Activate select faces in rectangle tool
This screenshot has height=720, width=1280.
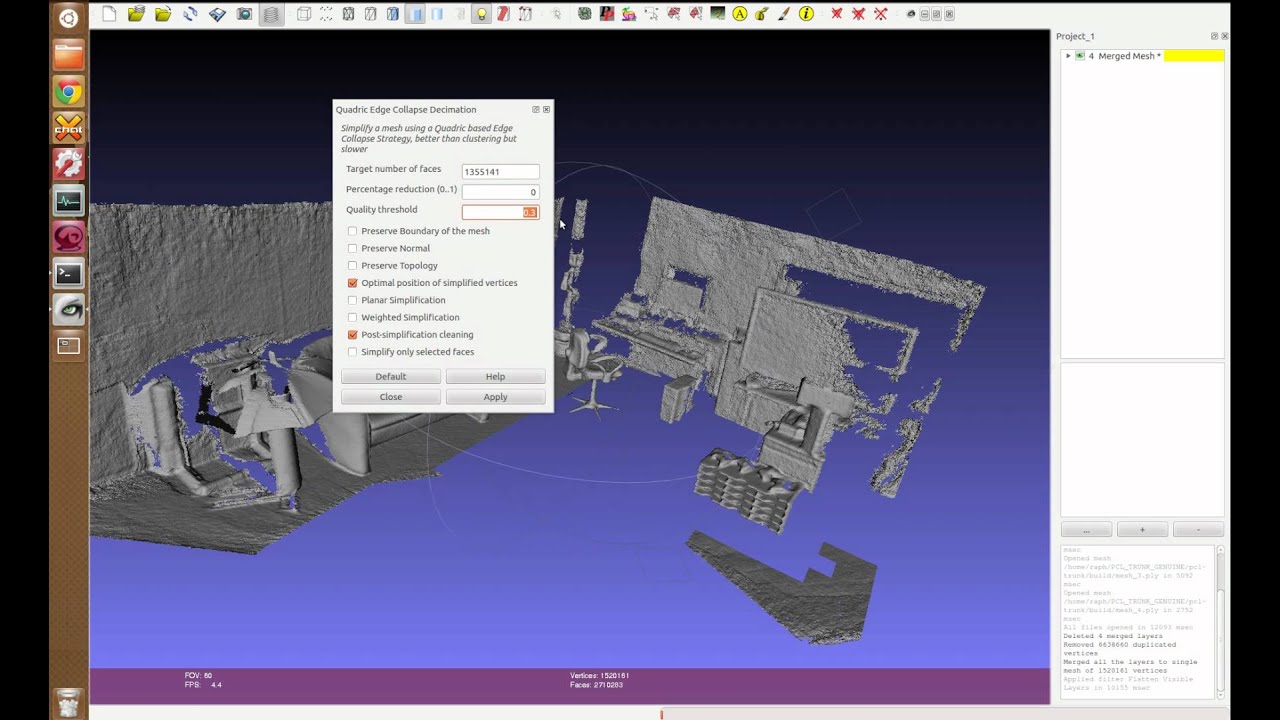pos(674,14)
